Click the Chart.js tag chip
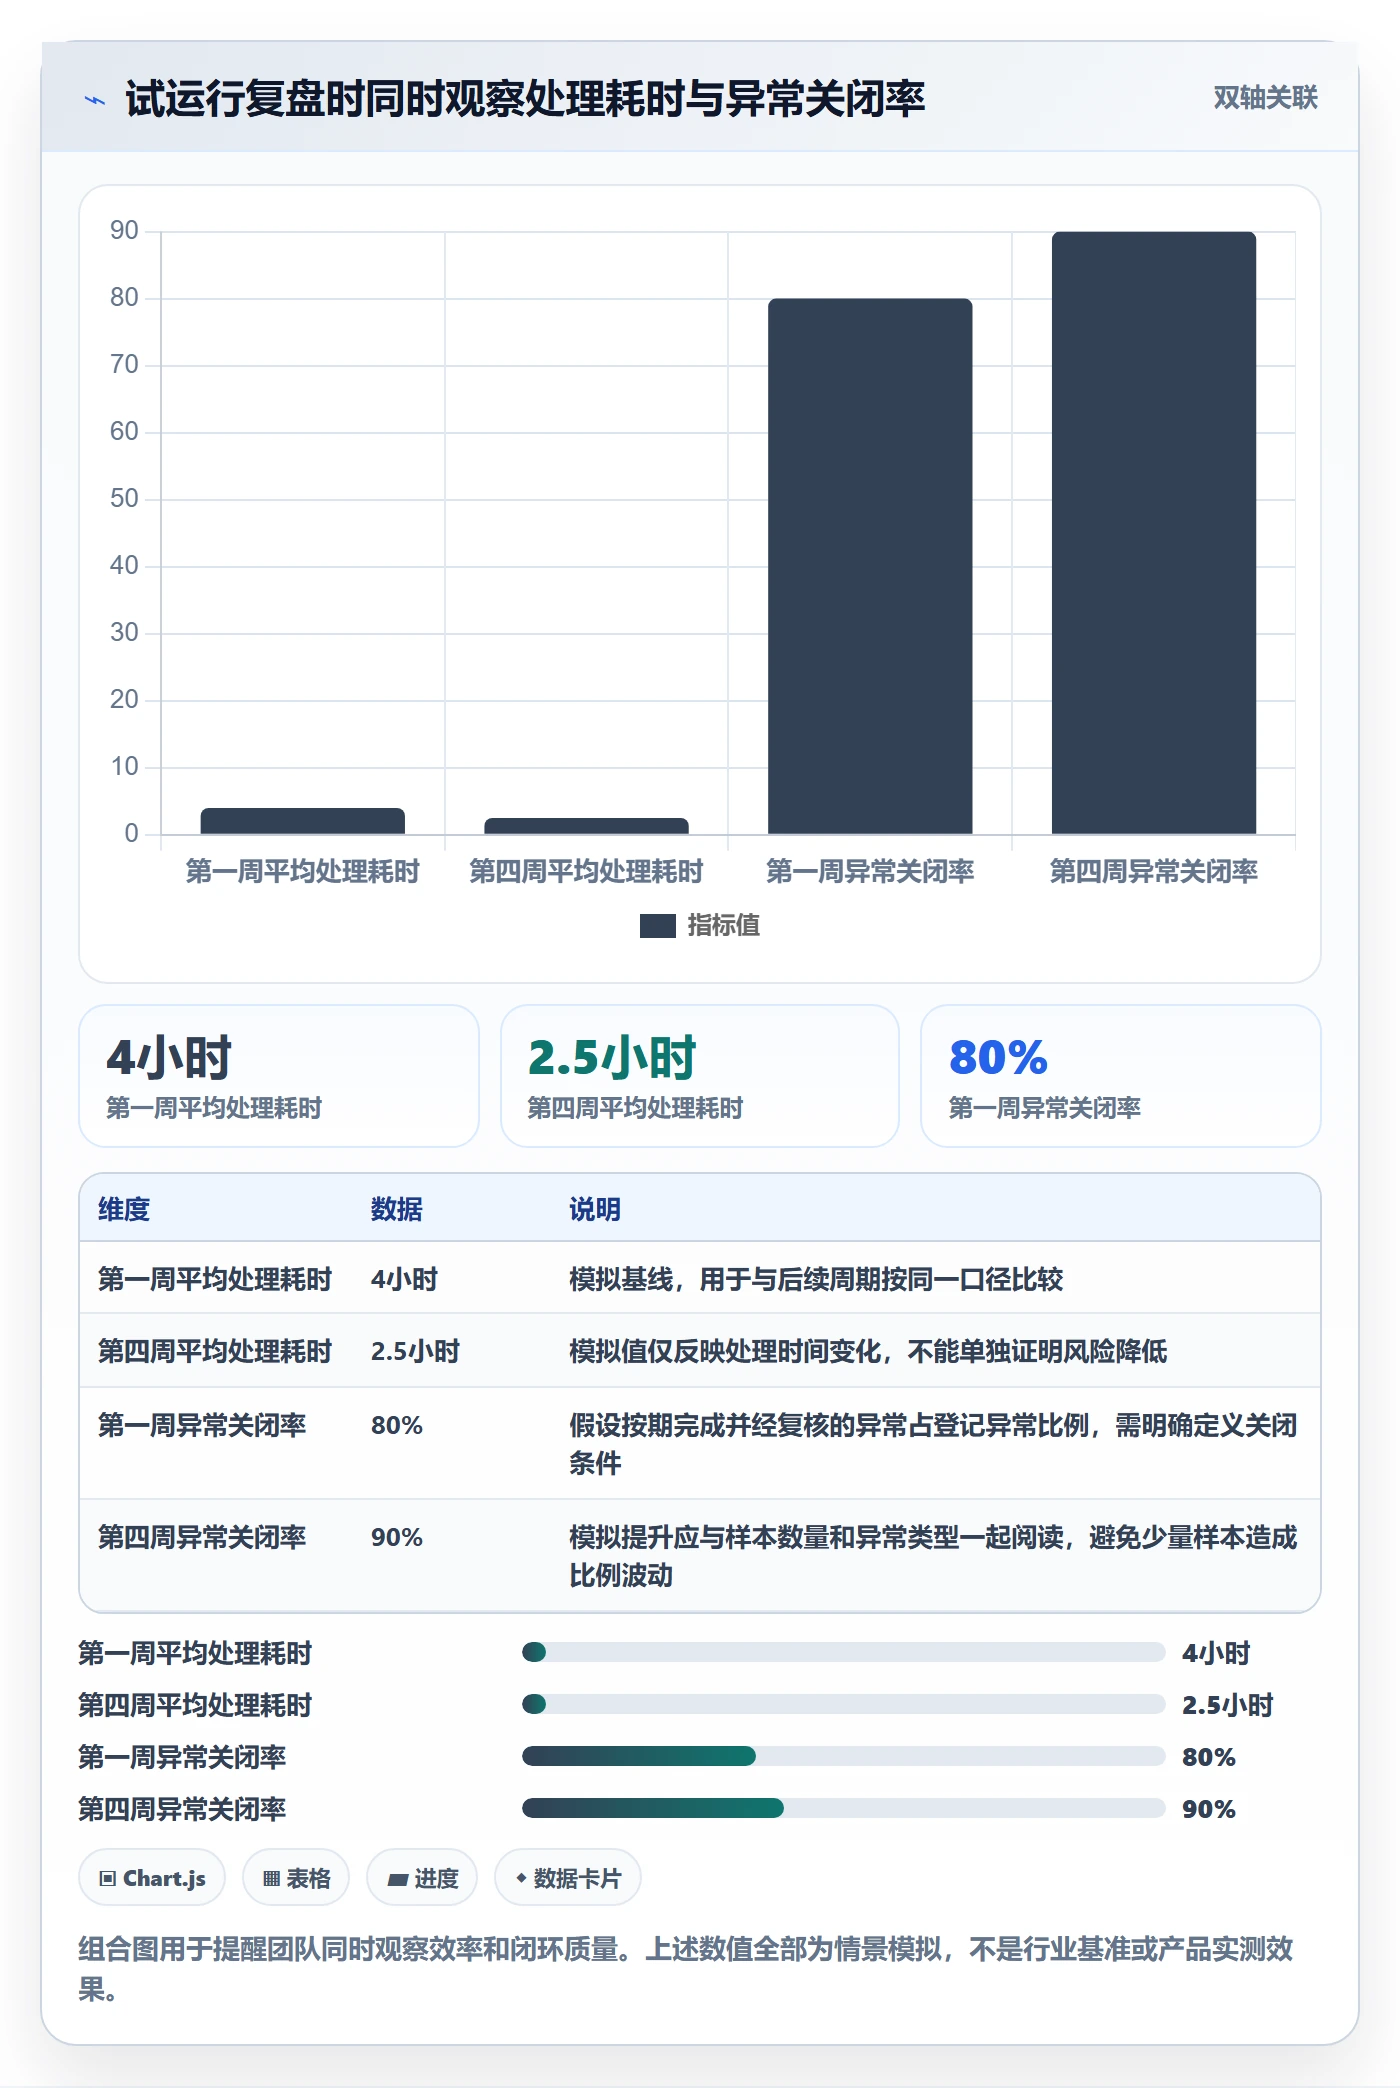This screenshot has height=2088, width=1400. click(152, 1878)
